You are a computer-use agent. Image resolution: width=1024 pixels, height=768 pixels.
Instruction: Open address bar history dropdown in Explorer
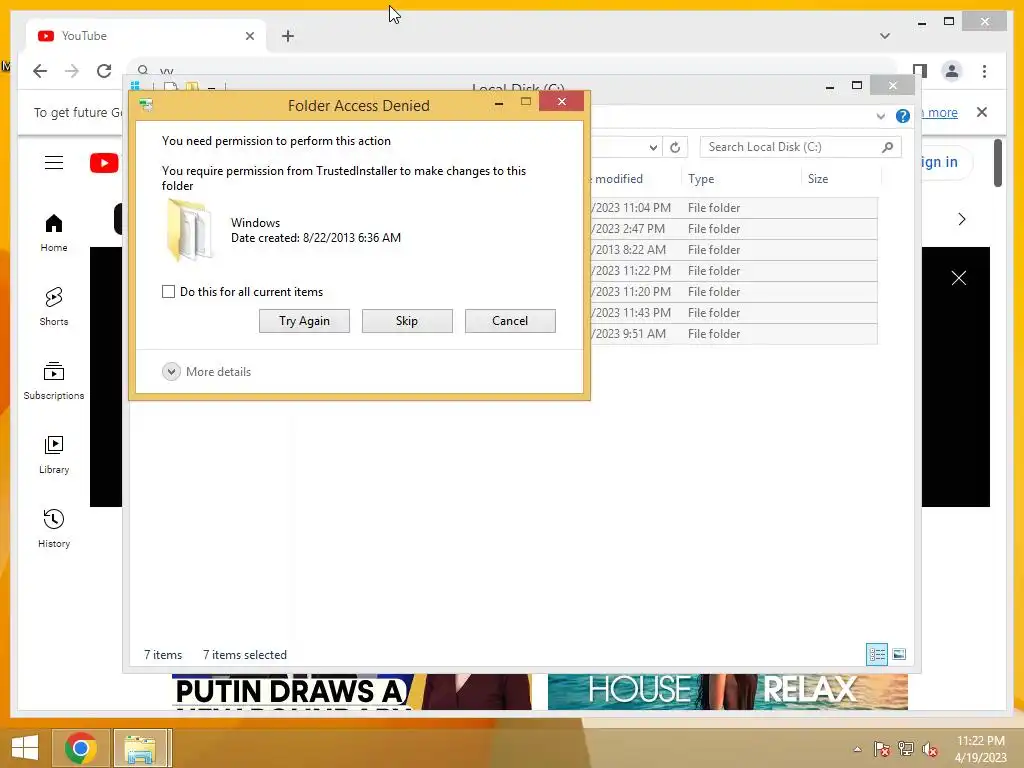[x=653, y=148]
